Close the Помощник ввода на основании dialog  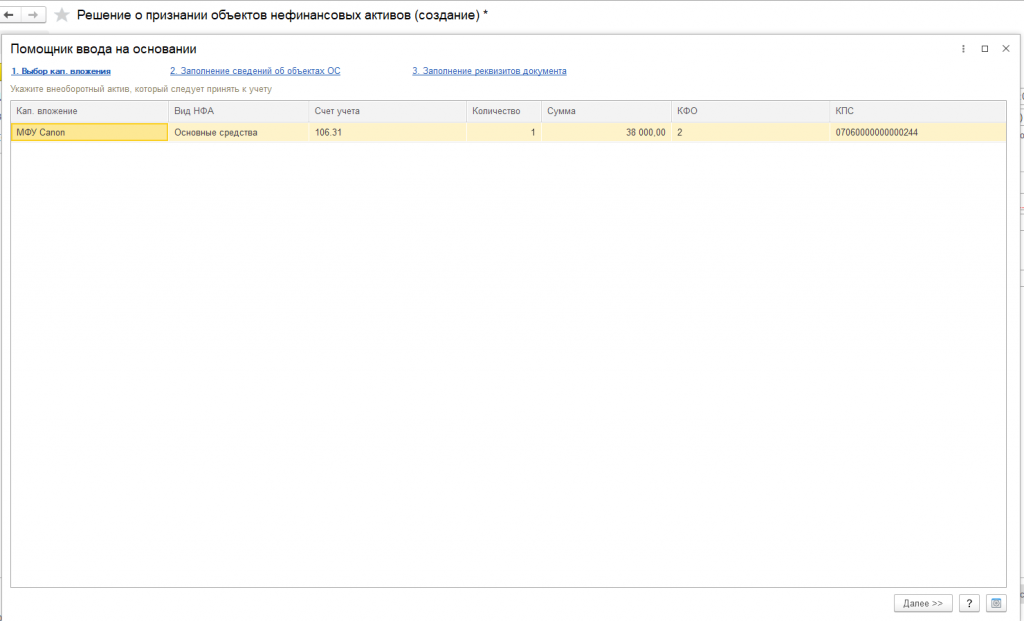1006,49
